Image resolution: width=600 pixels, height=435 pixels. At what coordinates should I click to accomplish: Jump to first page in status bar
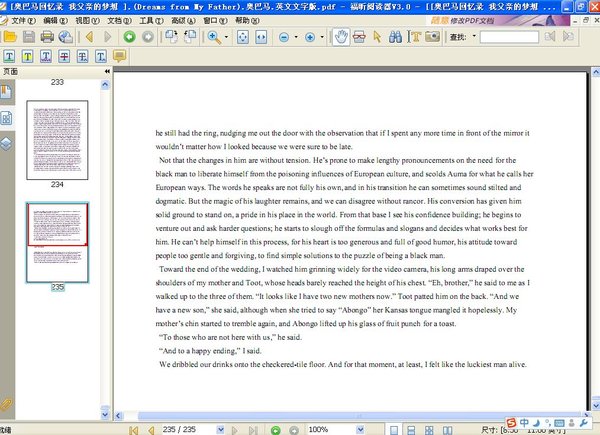click(133, 430)
